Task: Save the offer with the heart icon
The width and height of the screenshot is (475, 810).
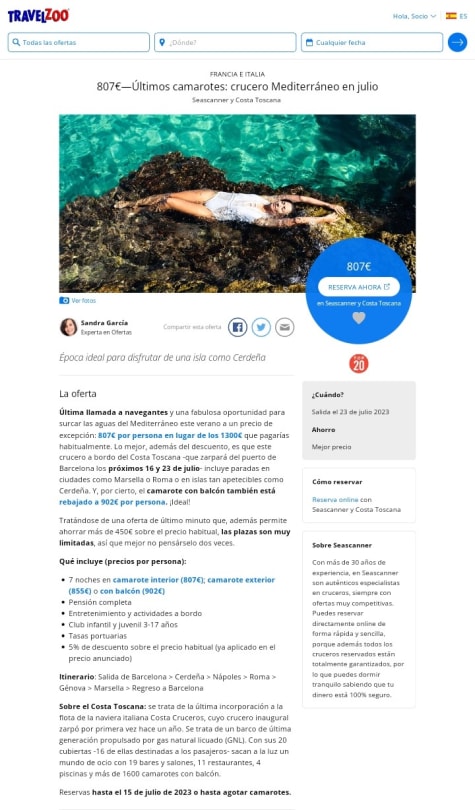Action: coord(359,318)
